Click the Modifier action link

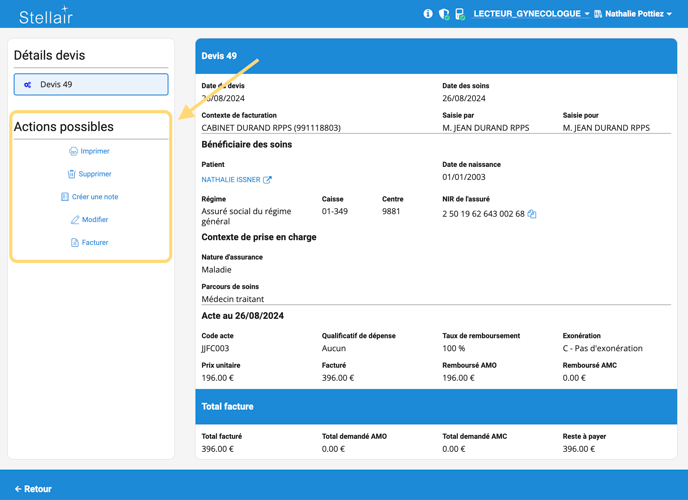(x=95, y=220)
